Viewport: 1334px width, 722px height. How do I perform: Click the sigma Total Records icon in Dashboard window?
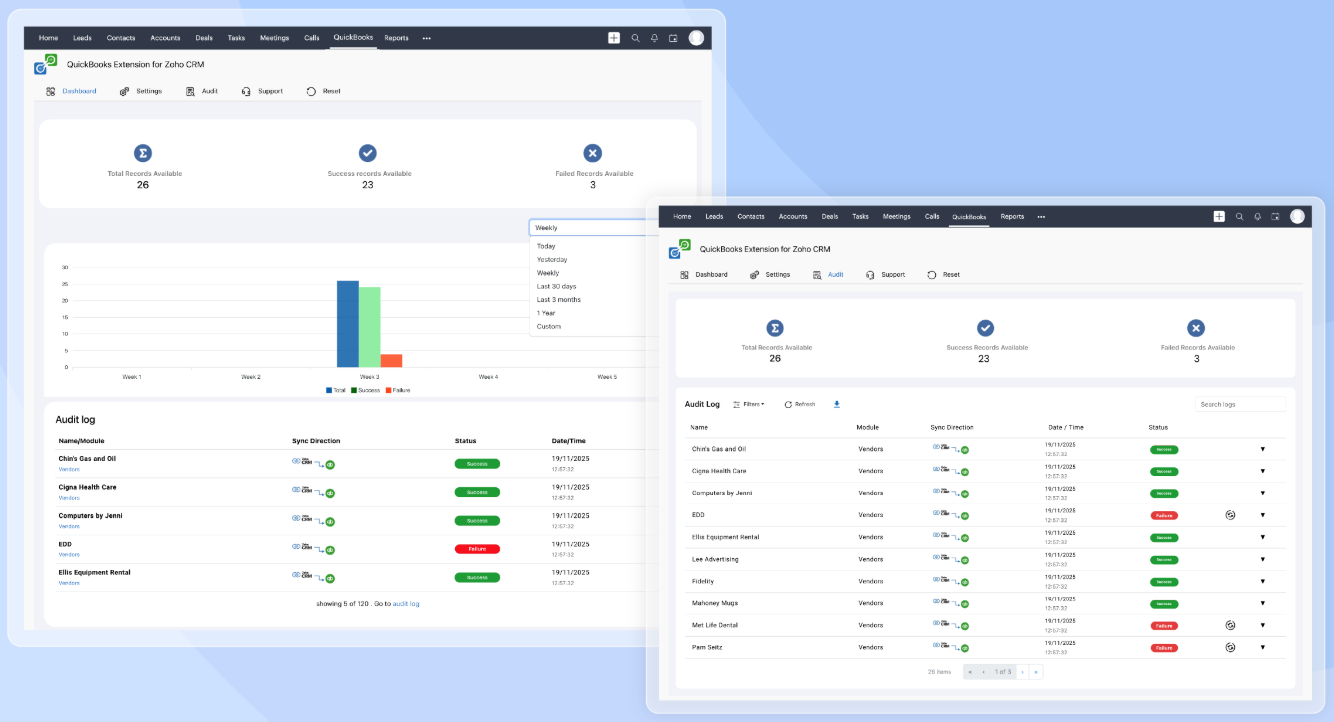(x=143, y=153)
